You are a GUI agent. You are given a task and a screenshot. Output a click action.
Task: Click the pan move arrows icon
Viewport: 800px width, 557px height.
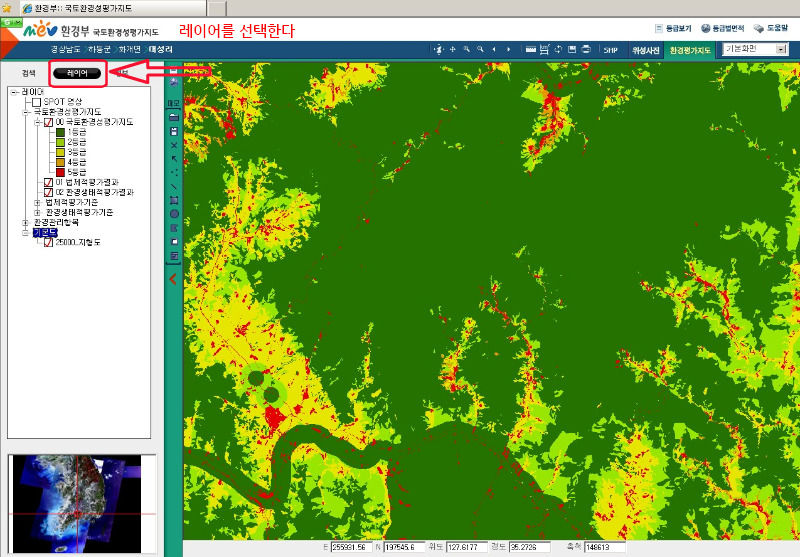tap(452, 49)
